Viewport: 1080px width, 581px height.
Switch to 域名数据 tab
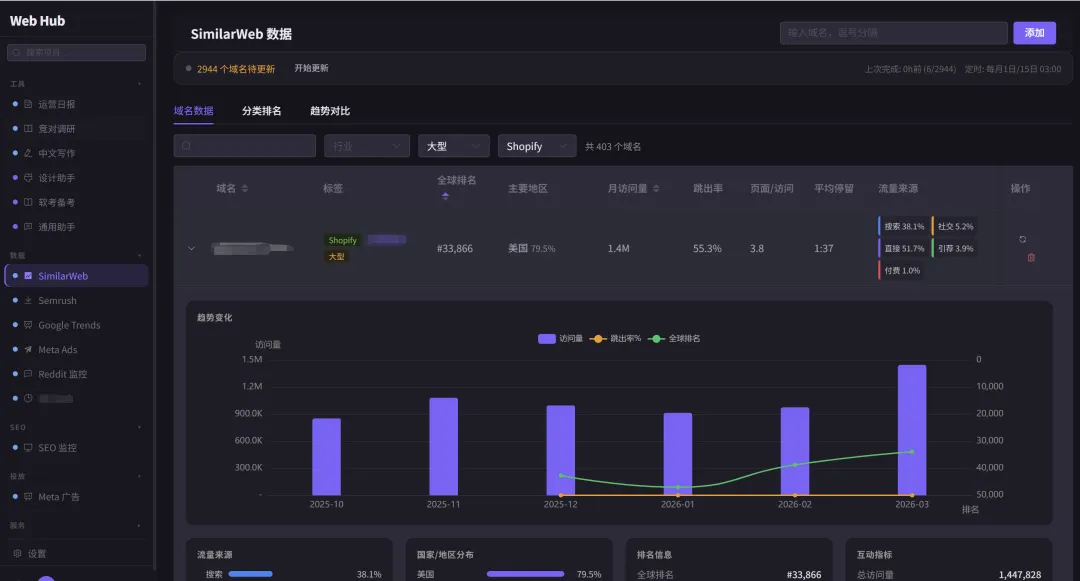[194, 111]
